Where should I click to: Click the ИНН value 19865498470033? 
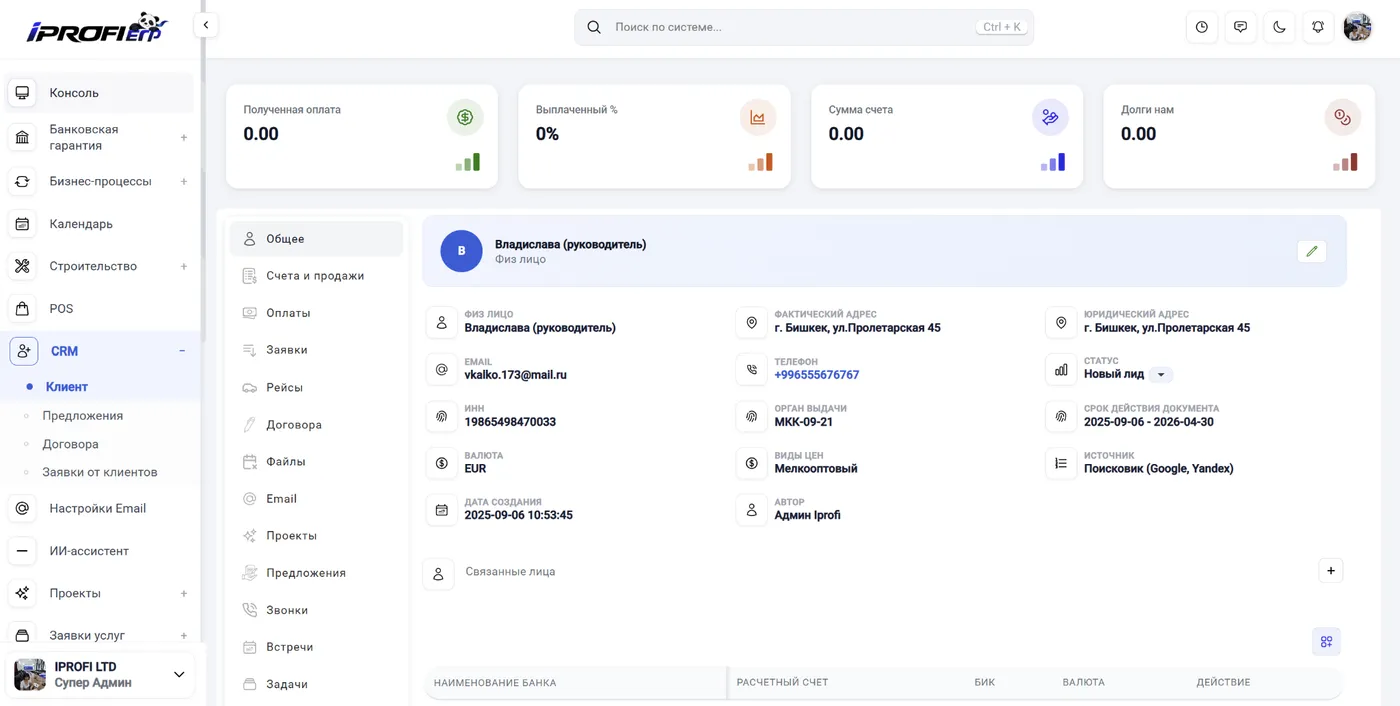click(510, 422)
